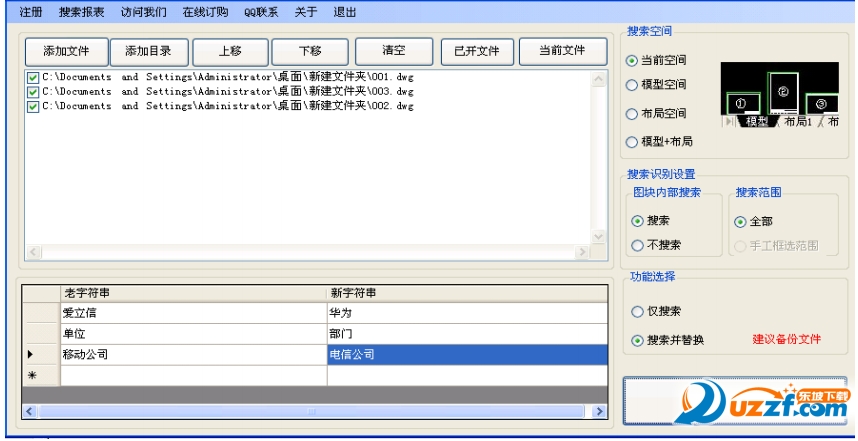The image size is (858, 441).
Task: Click the 老字符串 column header
Action: 194,293
